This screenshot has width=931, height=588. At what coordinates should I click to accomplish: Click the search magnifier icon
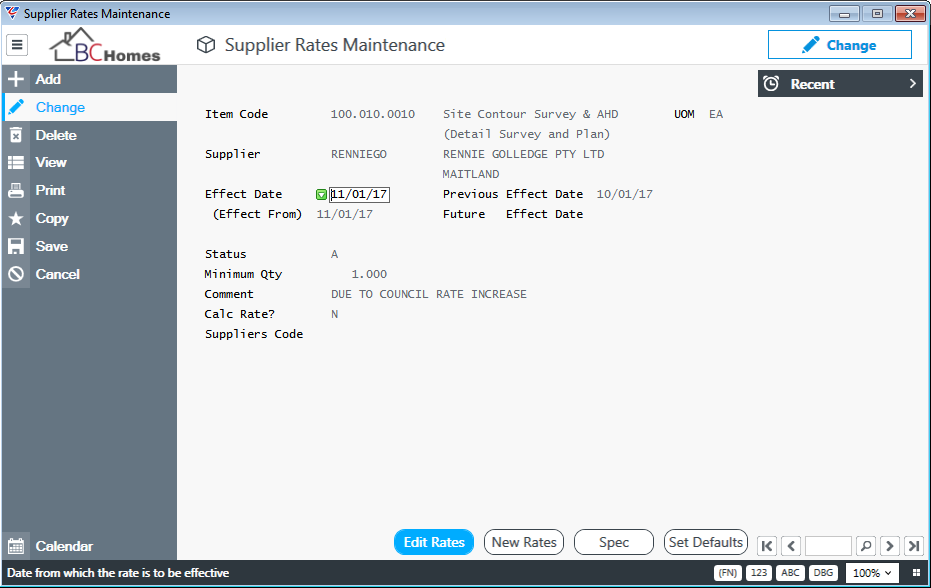866,545
